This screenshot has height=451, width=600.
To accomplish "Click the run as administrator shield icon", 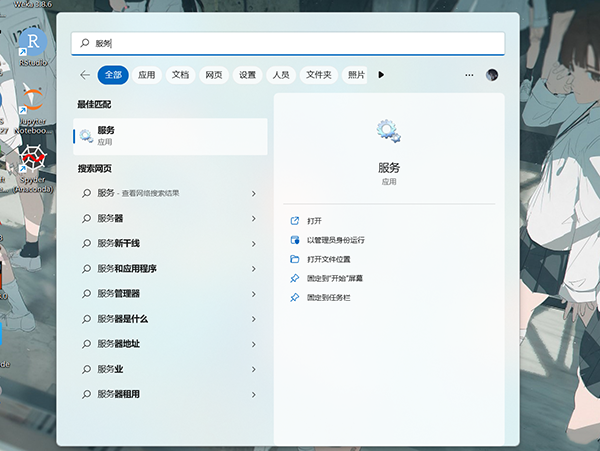I will (x=294, y=240).
